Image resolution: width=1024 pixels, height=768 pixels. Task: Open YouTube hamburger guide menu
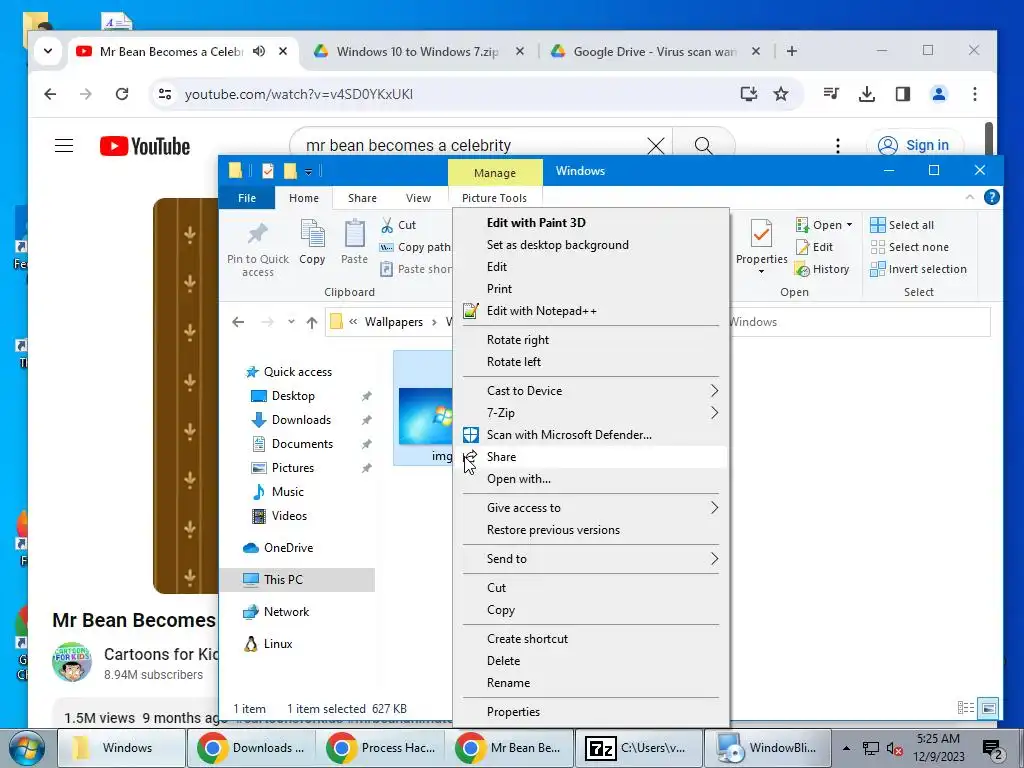(64, 145)
